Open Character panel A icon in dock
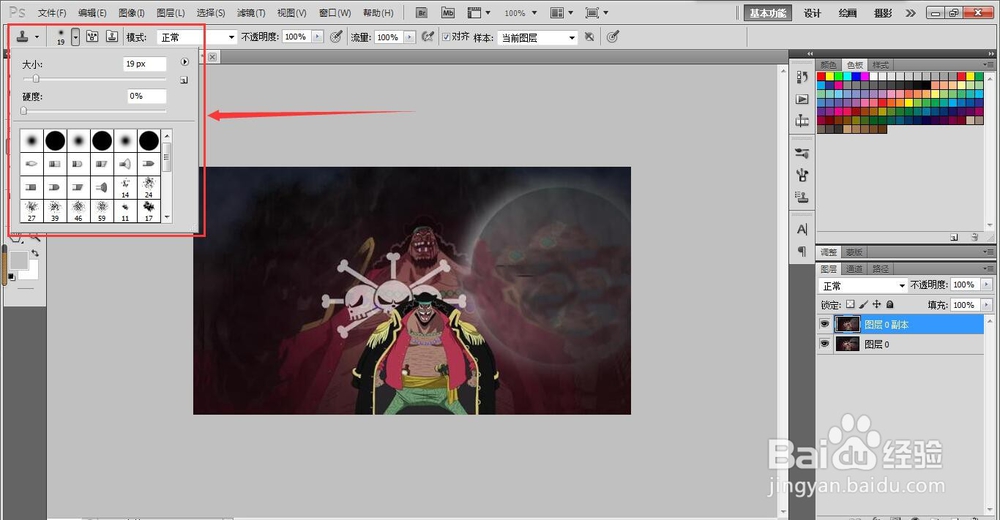Screen dimensions: 1000x520 pos(802,229)
